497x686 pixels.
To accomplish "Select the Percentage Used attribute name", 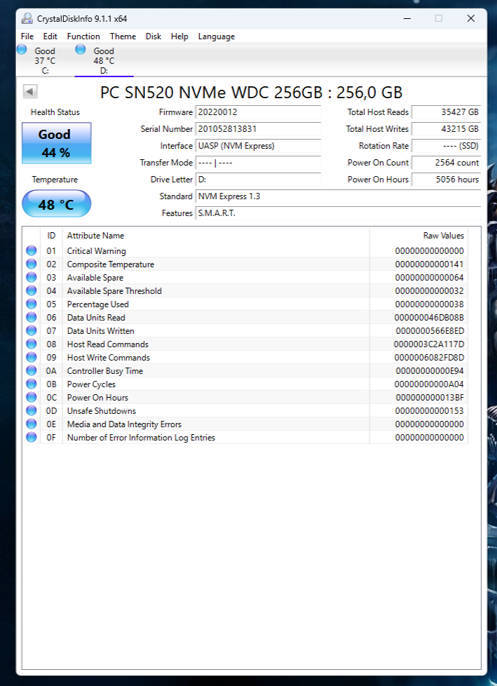I will [x=98, y=304].
